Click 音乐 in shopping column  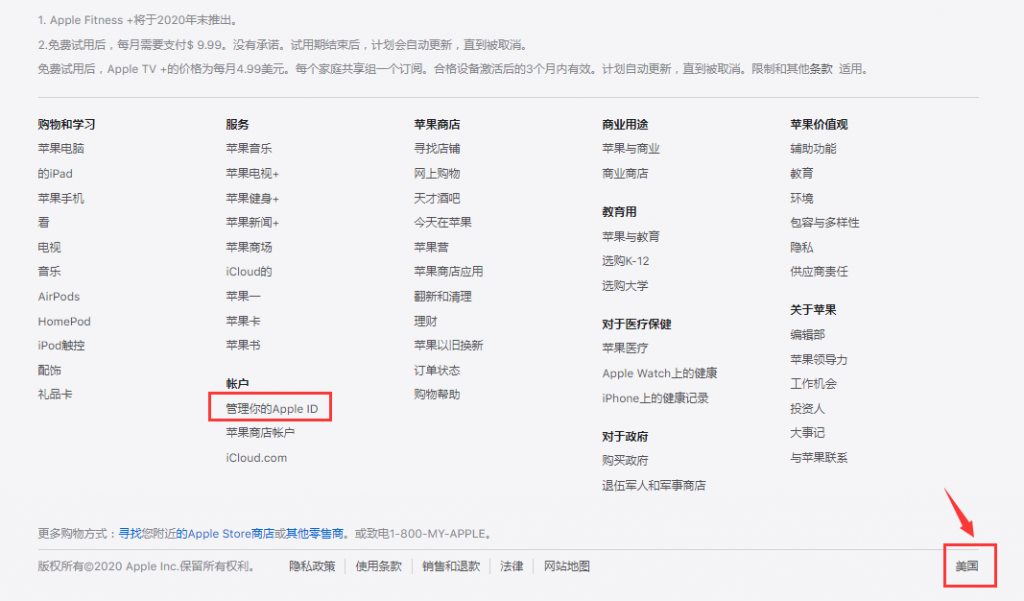(49, 272)
